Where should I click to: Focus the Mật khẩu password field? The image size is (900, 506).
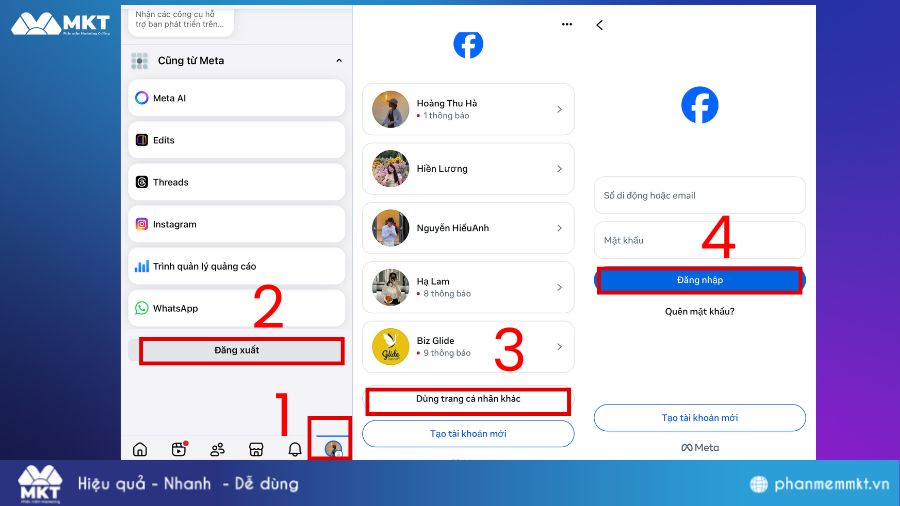[x=700, y=240]
